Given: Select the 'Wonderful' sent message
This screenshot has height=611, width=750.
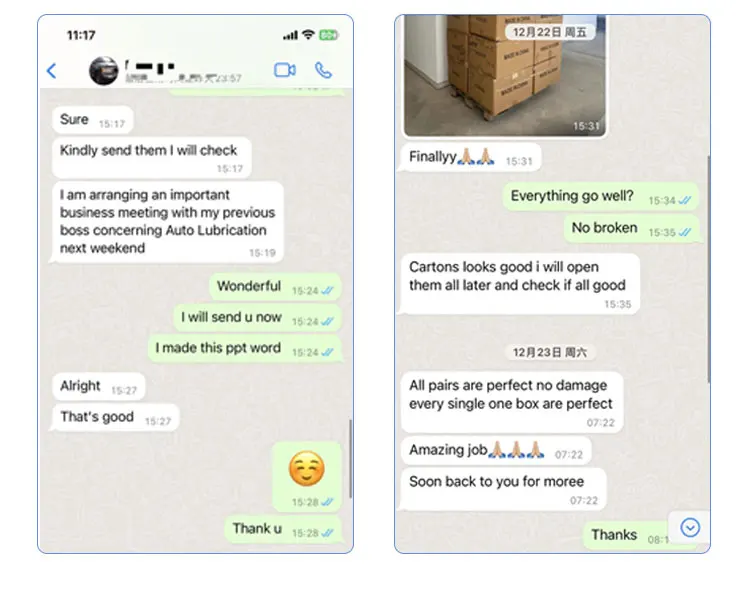Looking at the screenshot, I should (275, 287).
